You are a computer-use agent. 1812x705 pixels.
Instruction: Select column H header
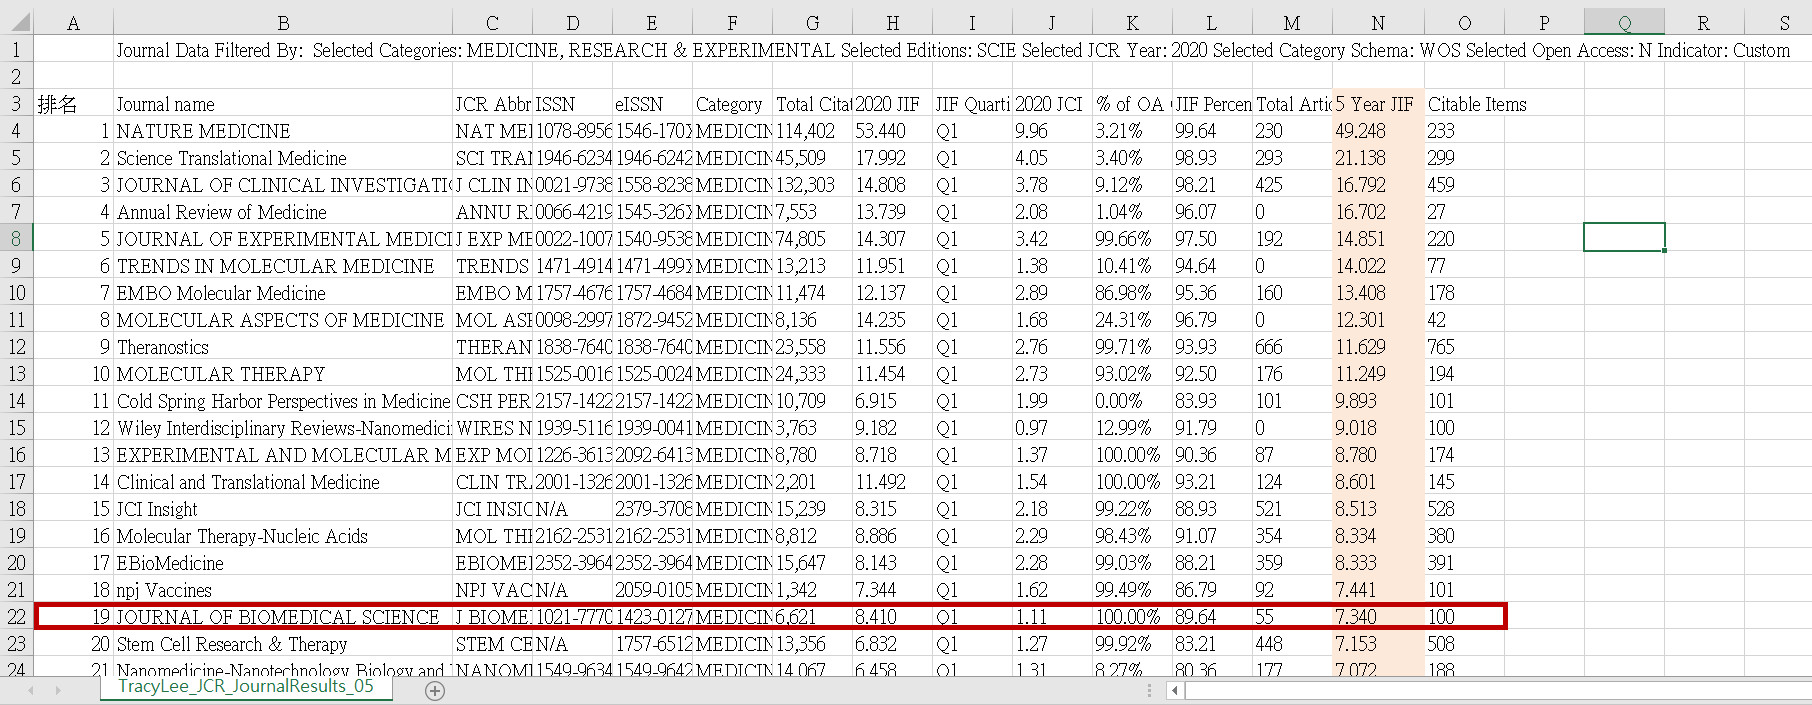[x=892, y=22]
